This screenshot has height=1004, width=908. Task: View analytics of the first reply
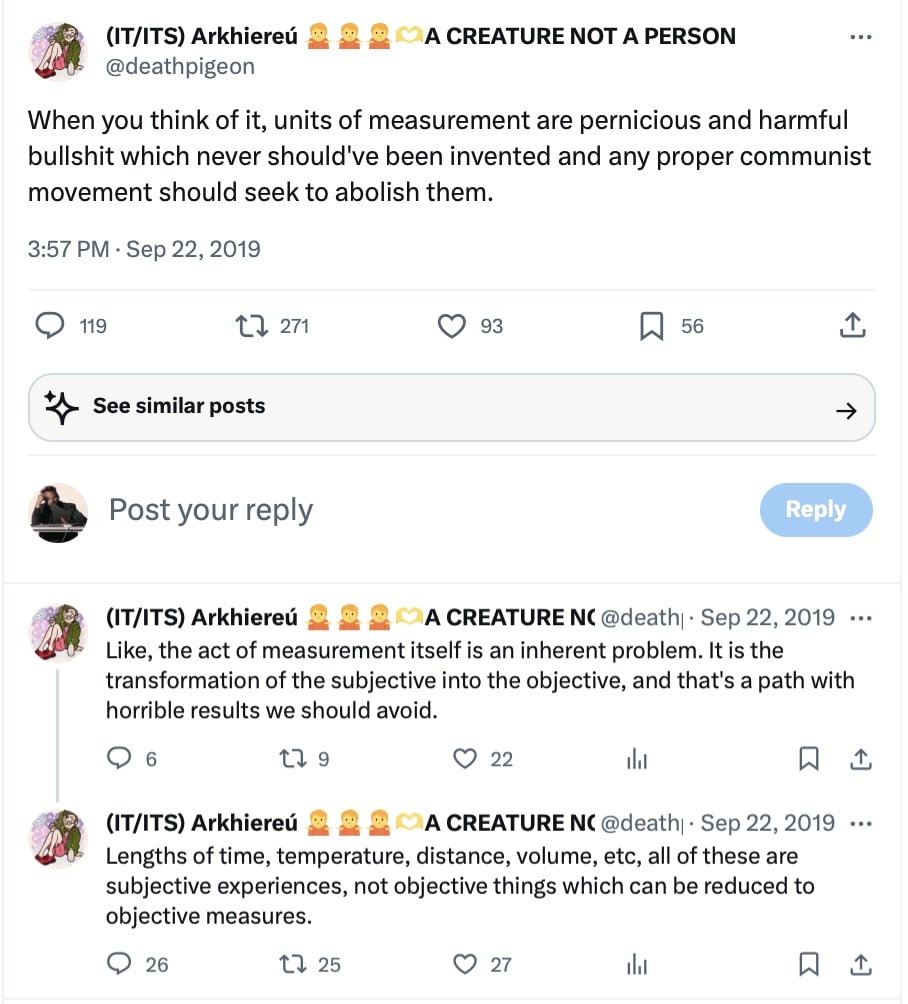tap(637, 760)
